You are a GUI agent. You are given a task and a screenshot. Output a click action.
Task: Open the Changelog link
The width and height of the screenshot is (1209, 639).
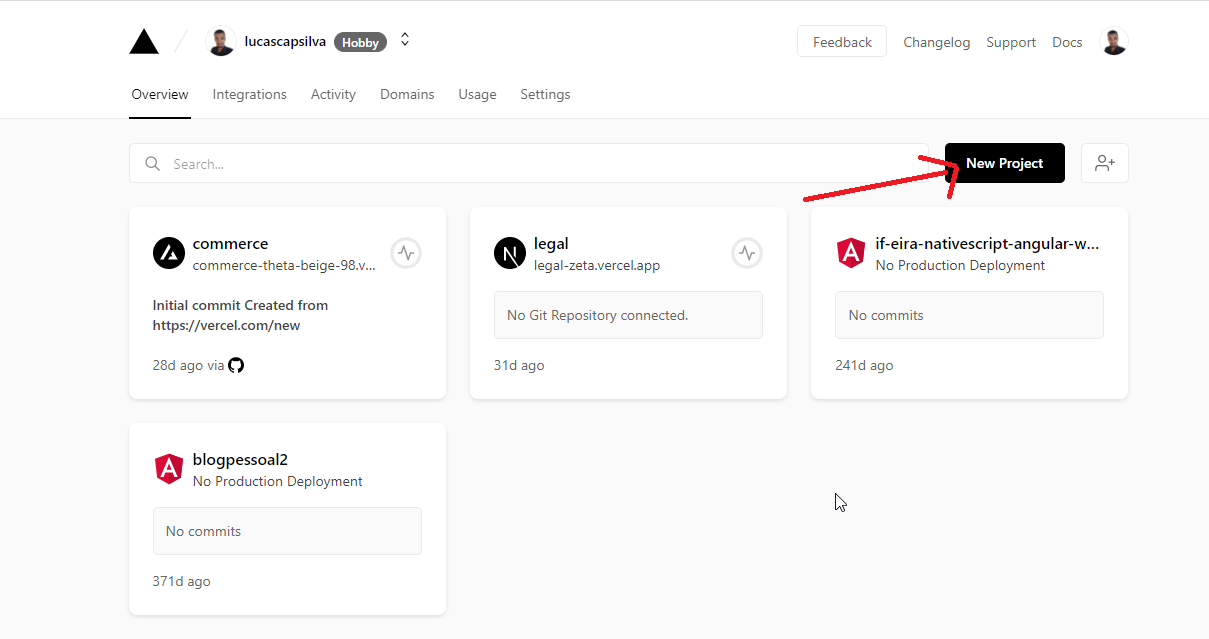(x=937, y=42)
